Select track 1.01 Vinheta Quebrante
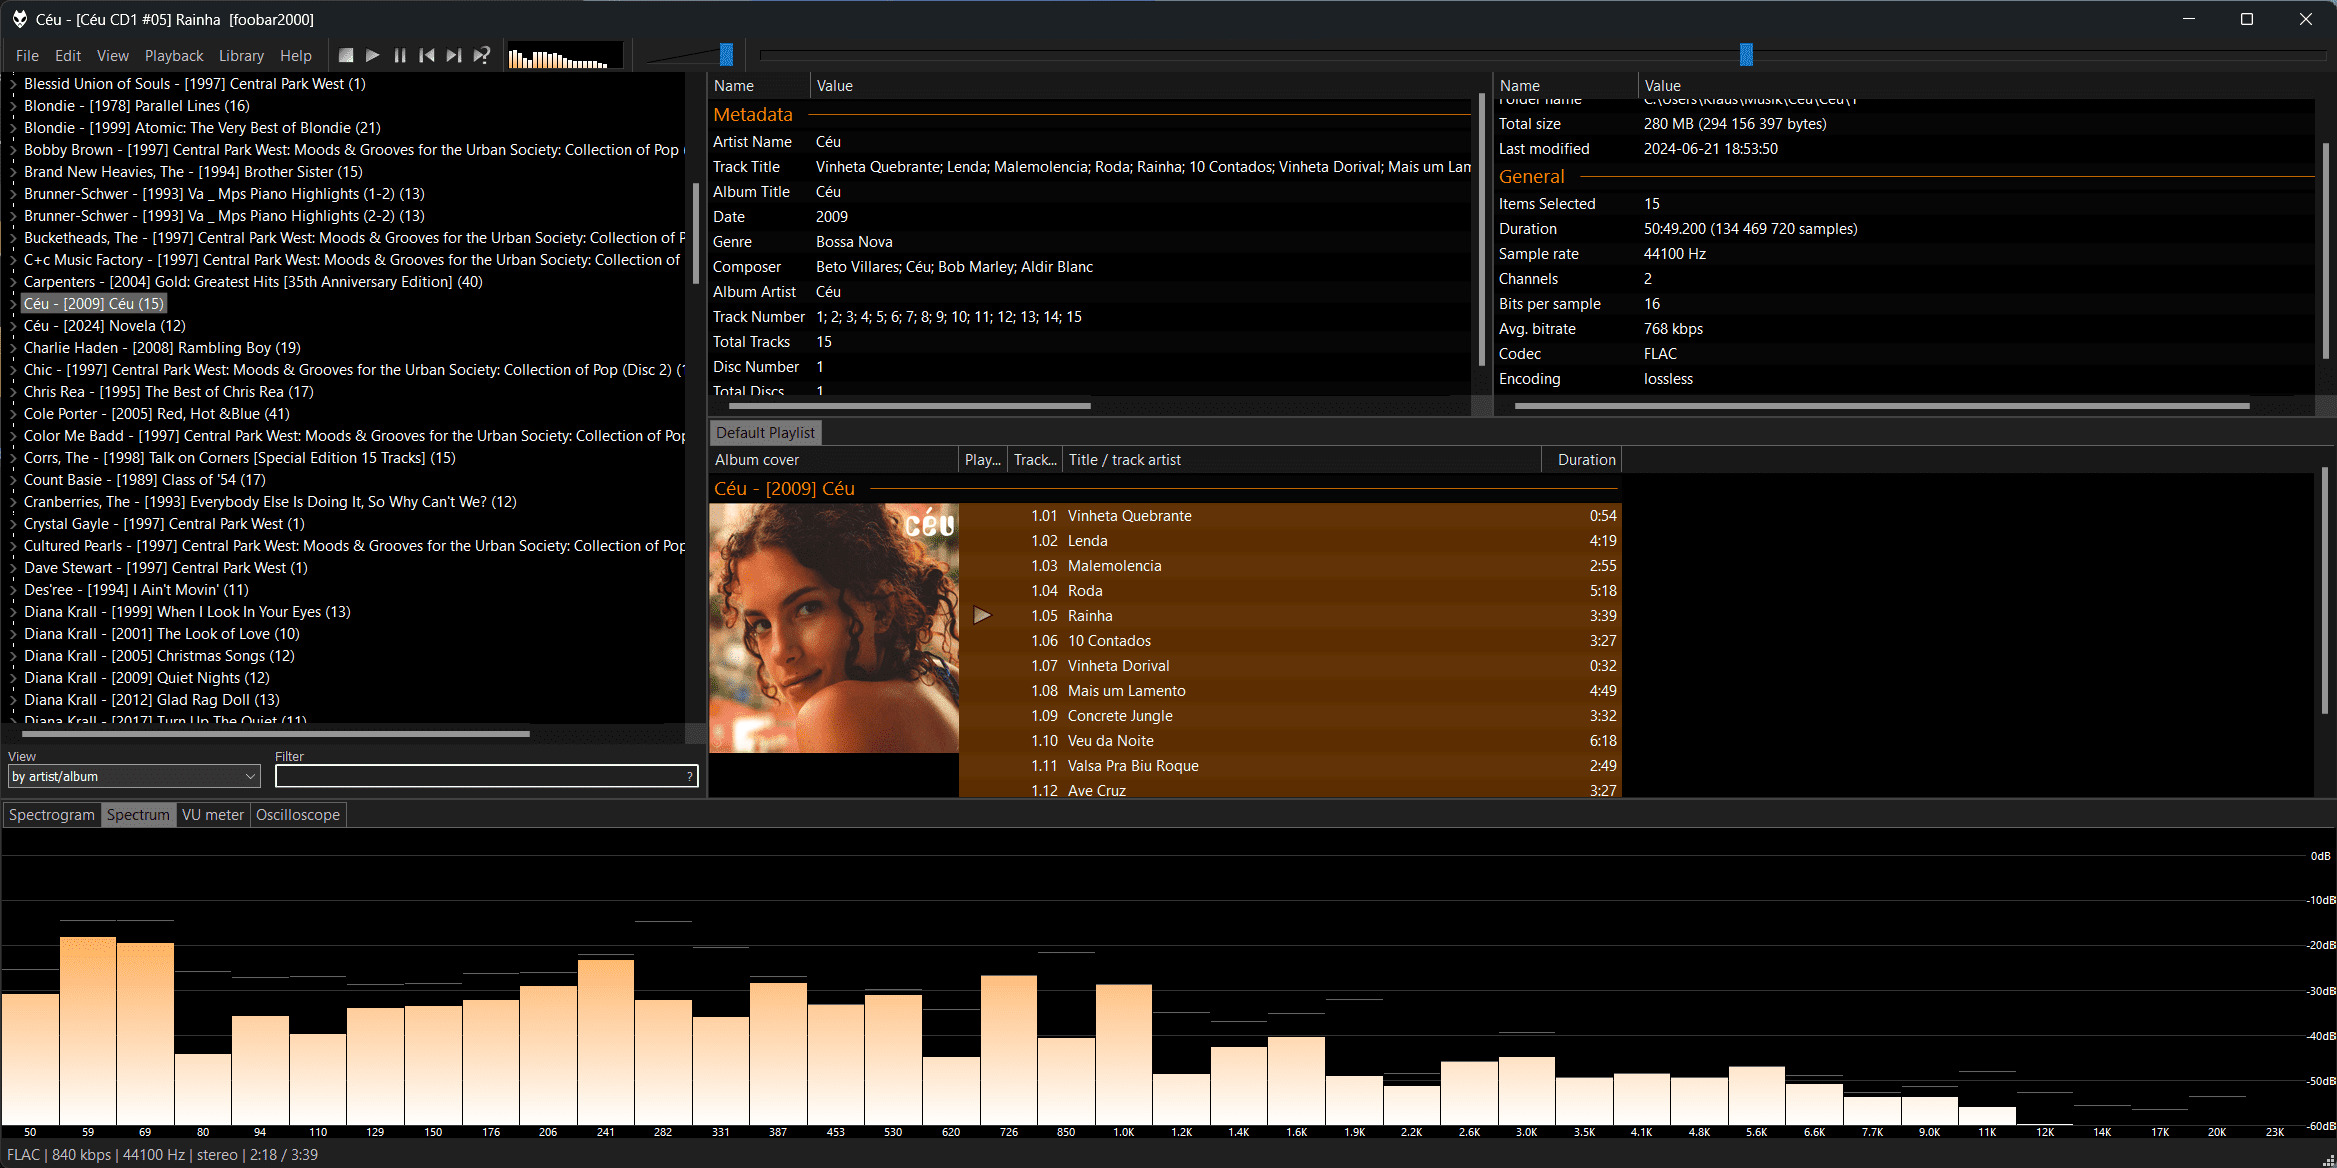Screen dimensions: 2337x1168 (x=1289, y=516)
